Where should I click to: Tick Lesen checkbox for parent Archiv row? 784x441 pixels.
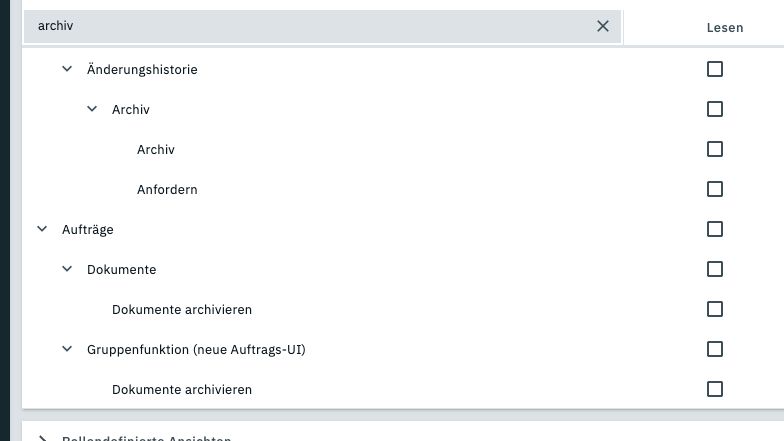pyautogui.click(x=714, y=109)
